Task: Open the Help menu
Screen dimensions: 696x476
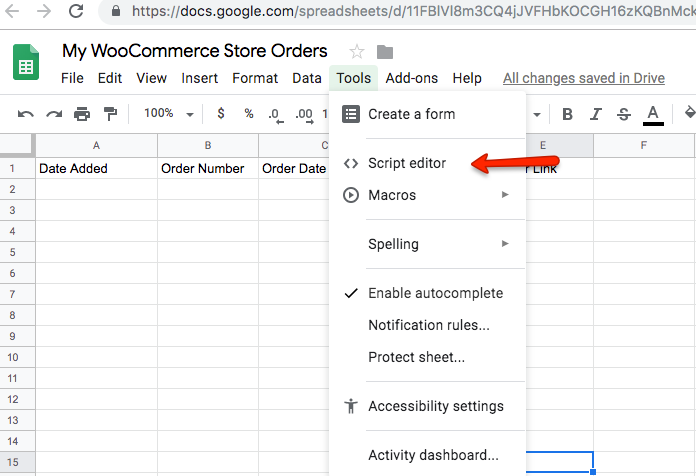Action: point(467,78)
